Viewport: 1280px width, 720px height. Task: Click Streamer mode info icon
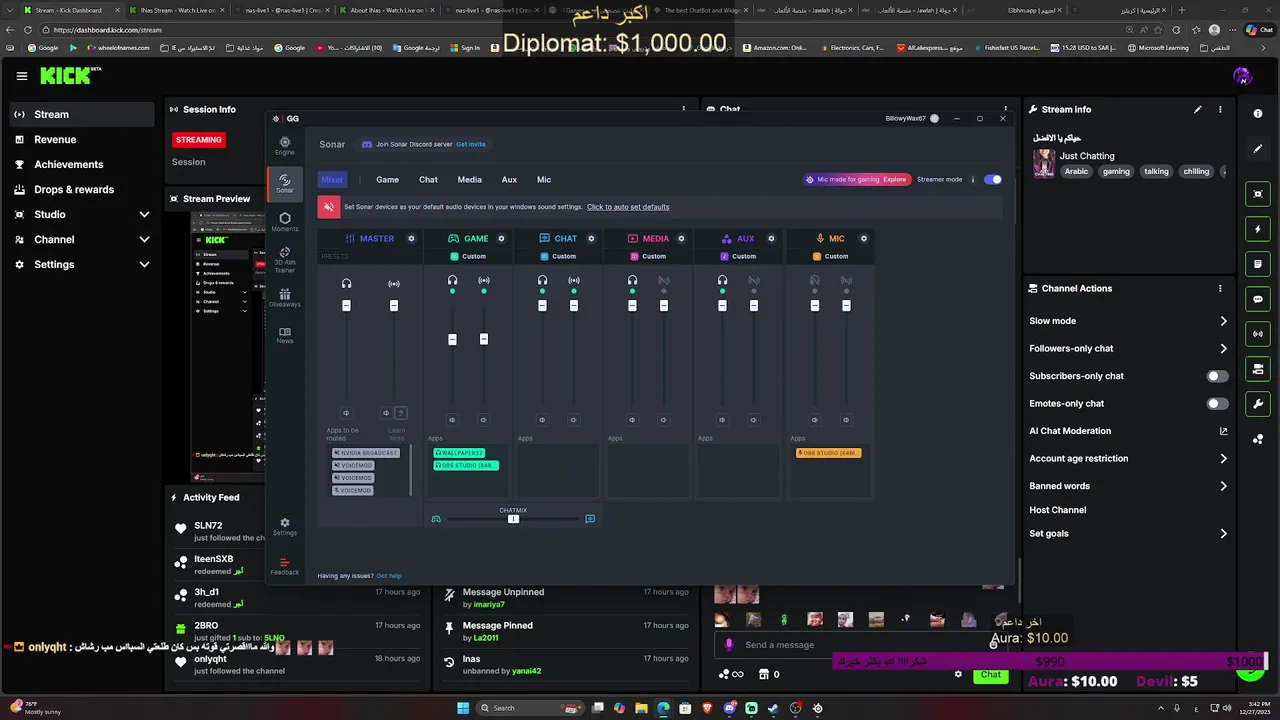pyautogui.click(x=973, y=180)
